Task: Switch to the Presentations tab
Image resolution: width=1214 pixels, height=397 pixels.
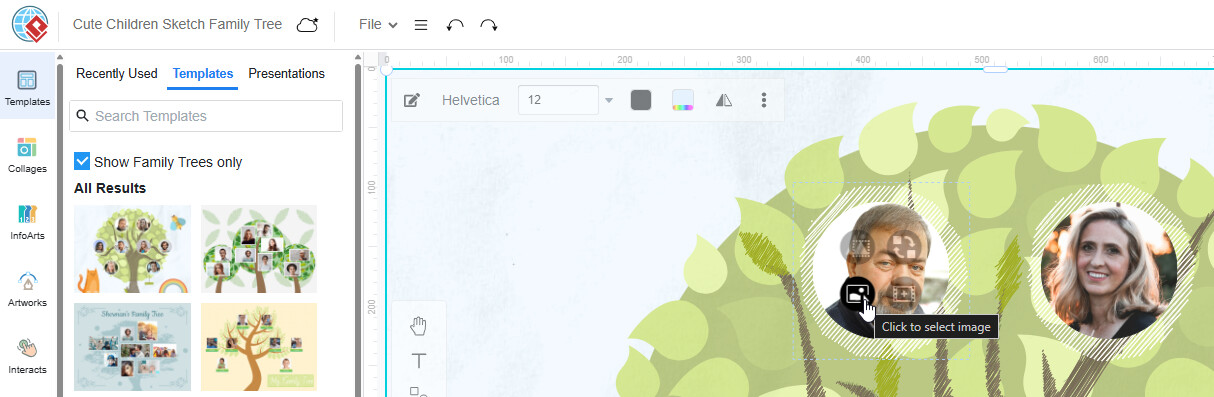Action: point(286,73)
